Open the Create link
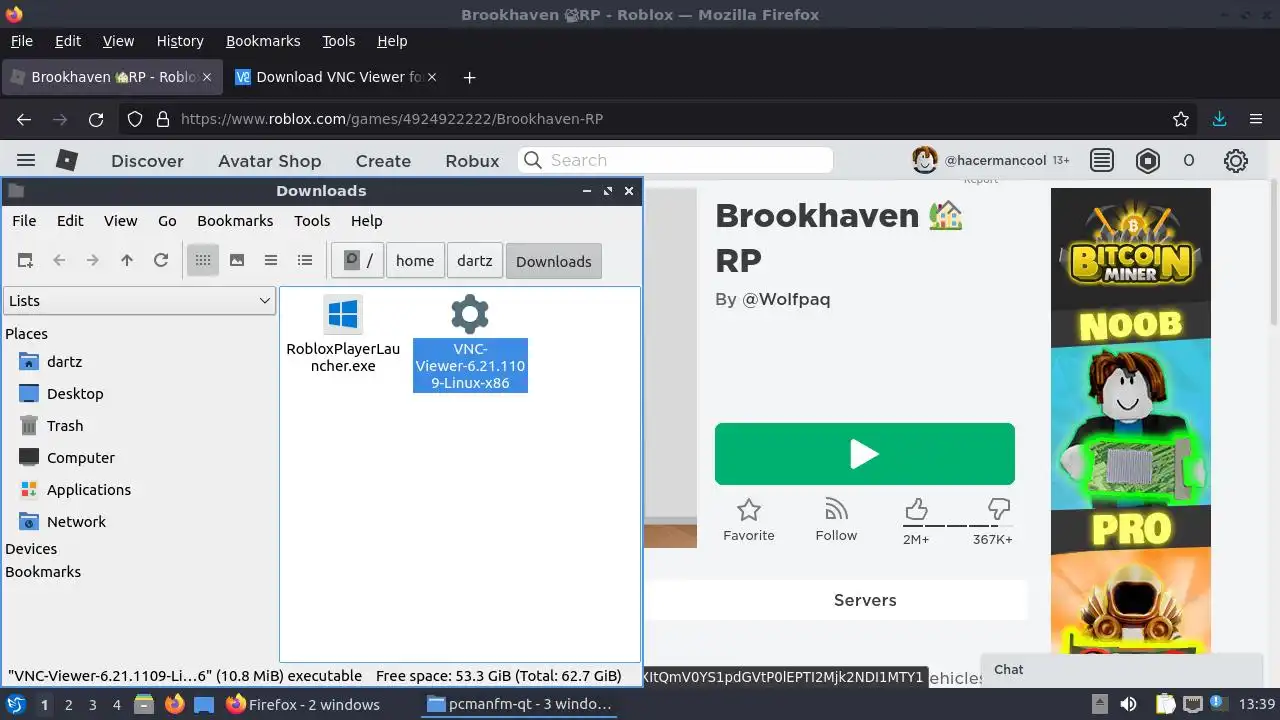Screen dimensions: 1280x720 tap(383, 160)
